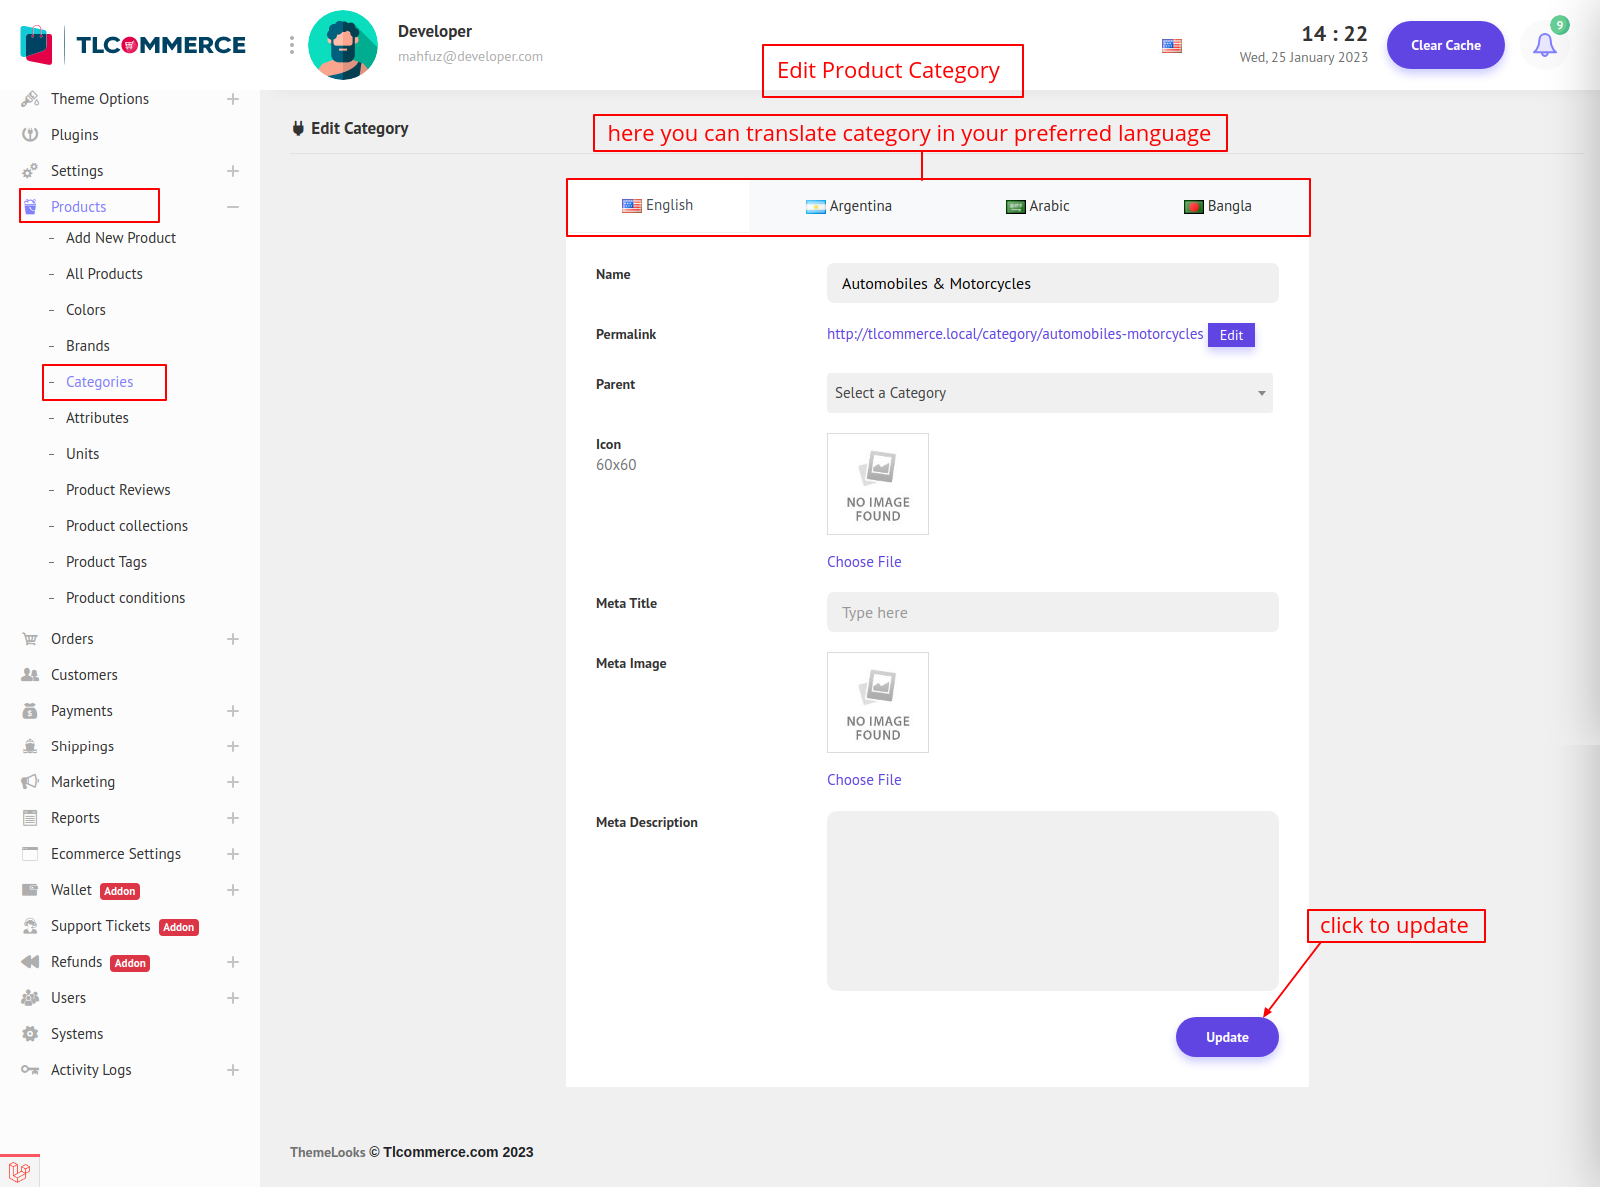Click the Systems gear icon in sidebar

(x=30, y=1034)
